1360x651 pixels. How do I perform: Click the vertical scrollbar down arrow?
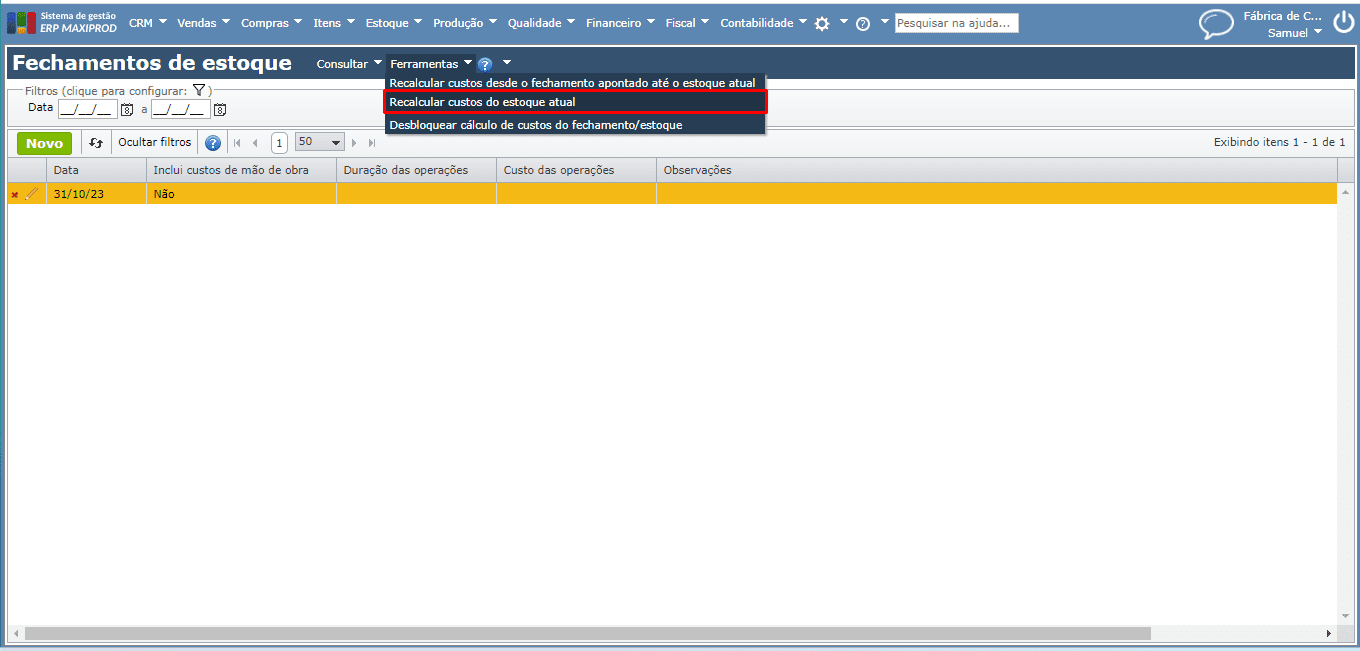pyautogui.click(x=1345, y=616)
